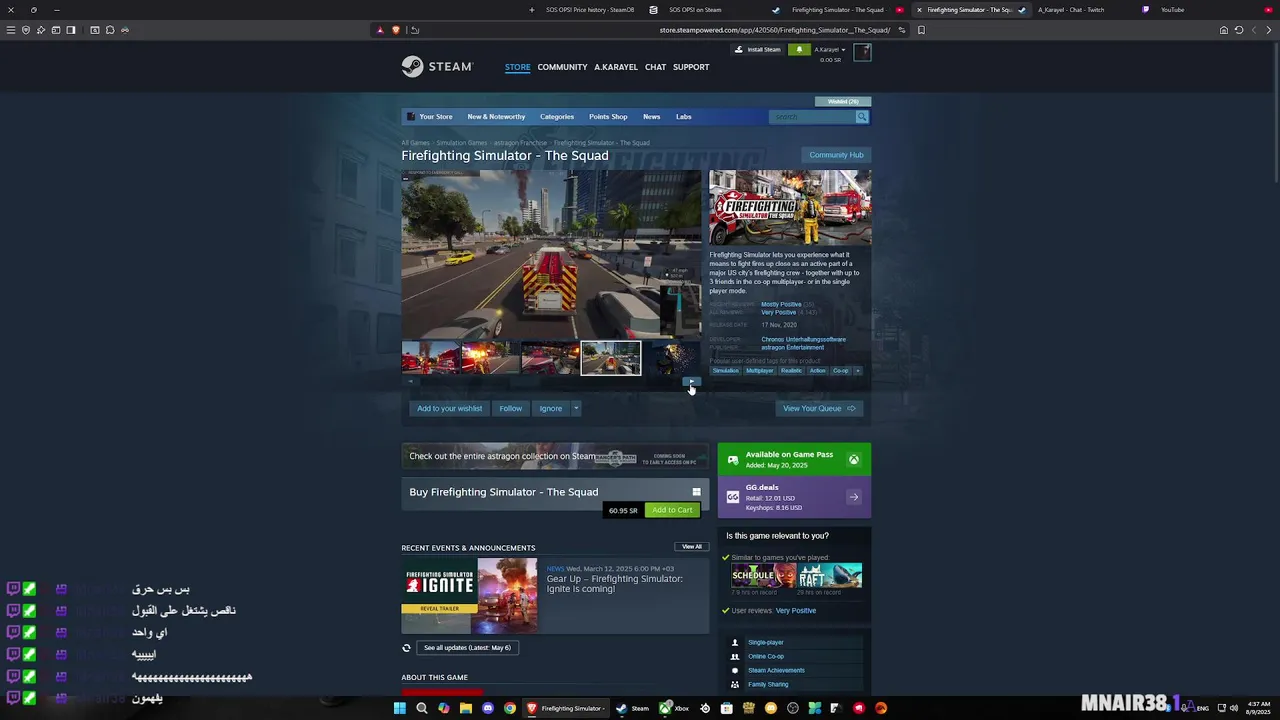Open taskbar search magnifier
Image resolution: width=1280 pixels, height=720 pixels.
pos(421,708)
